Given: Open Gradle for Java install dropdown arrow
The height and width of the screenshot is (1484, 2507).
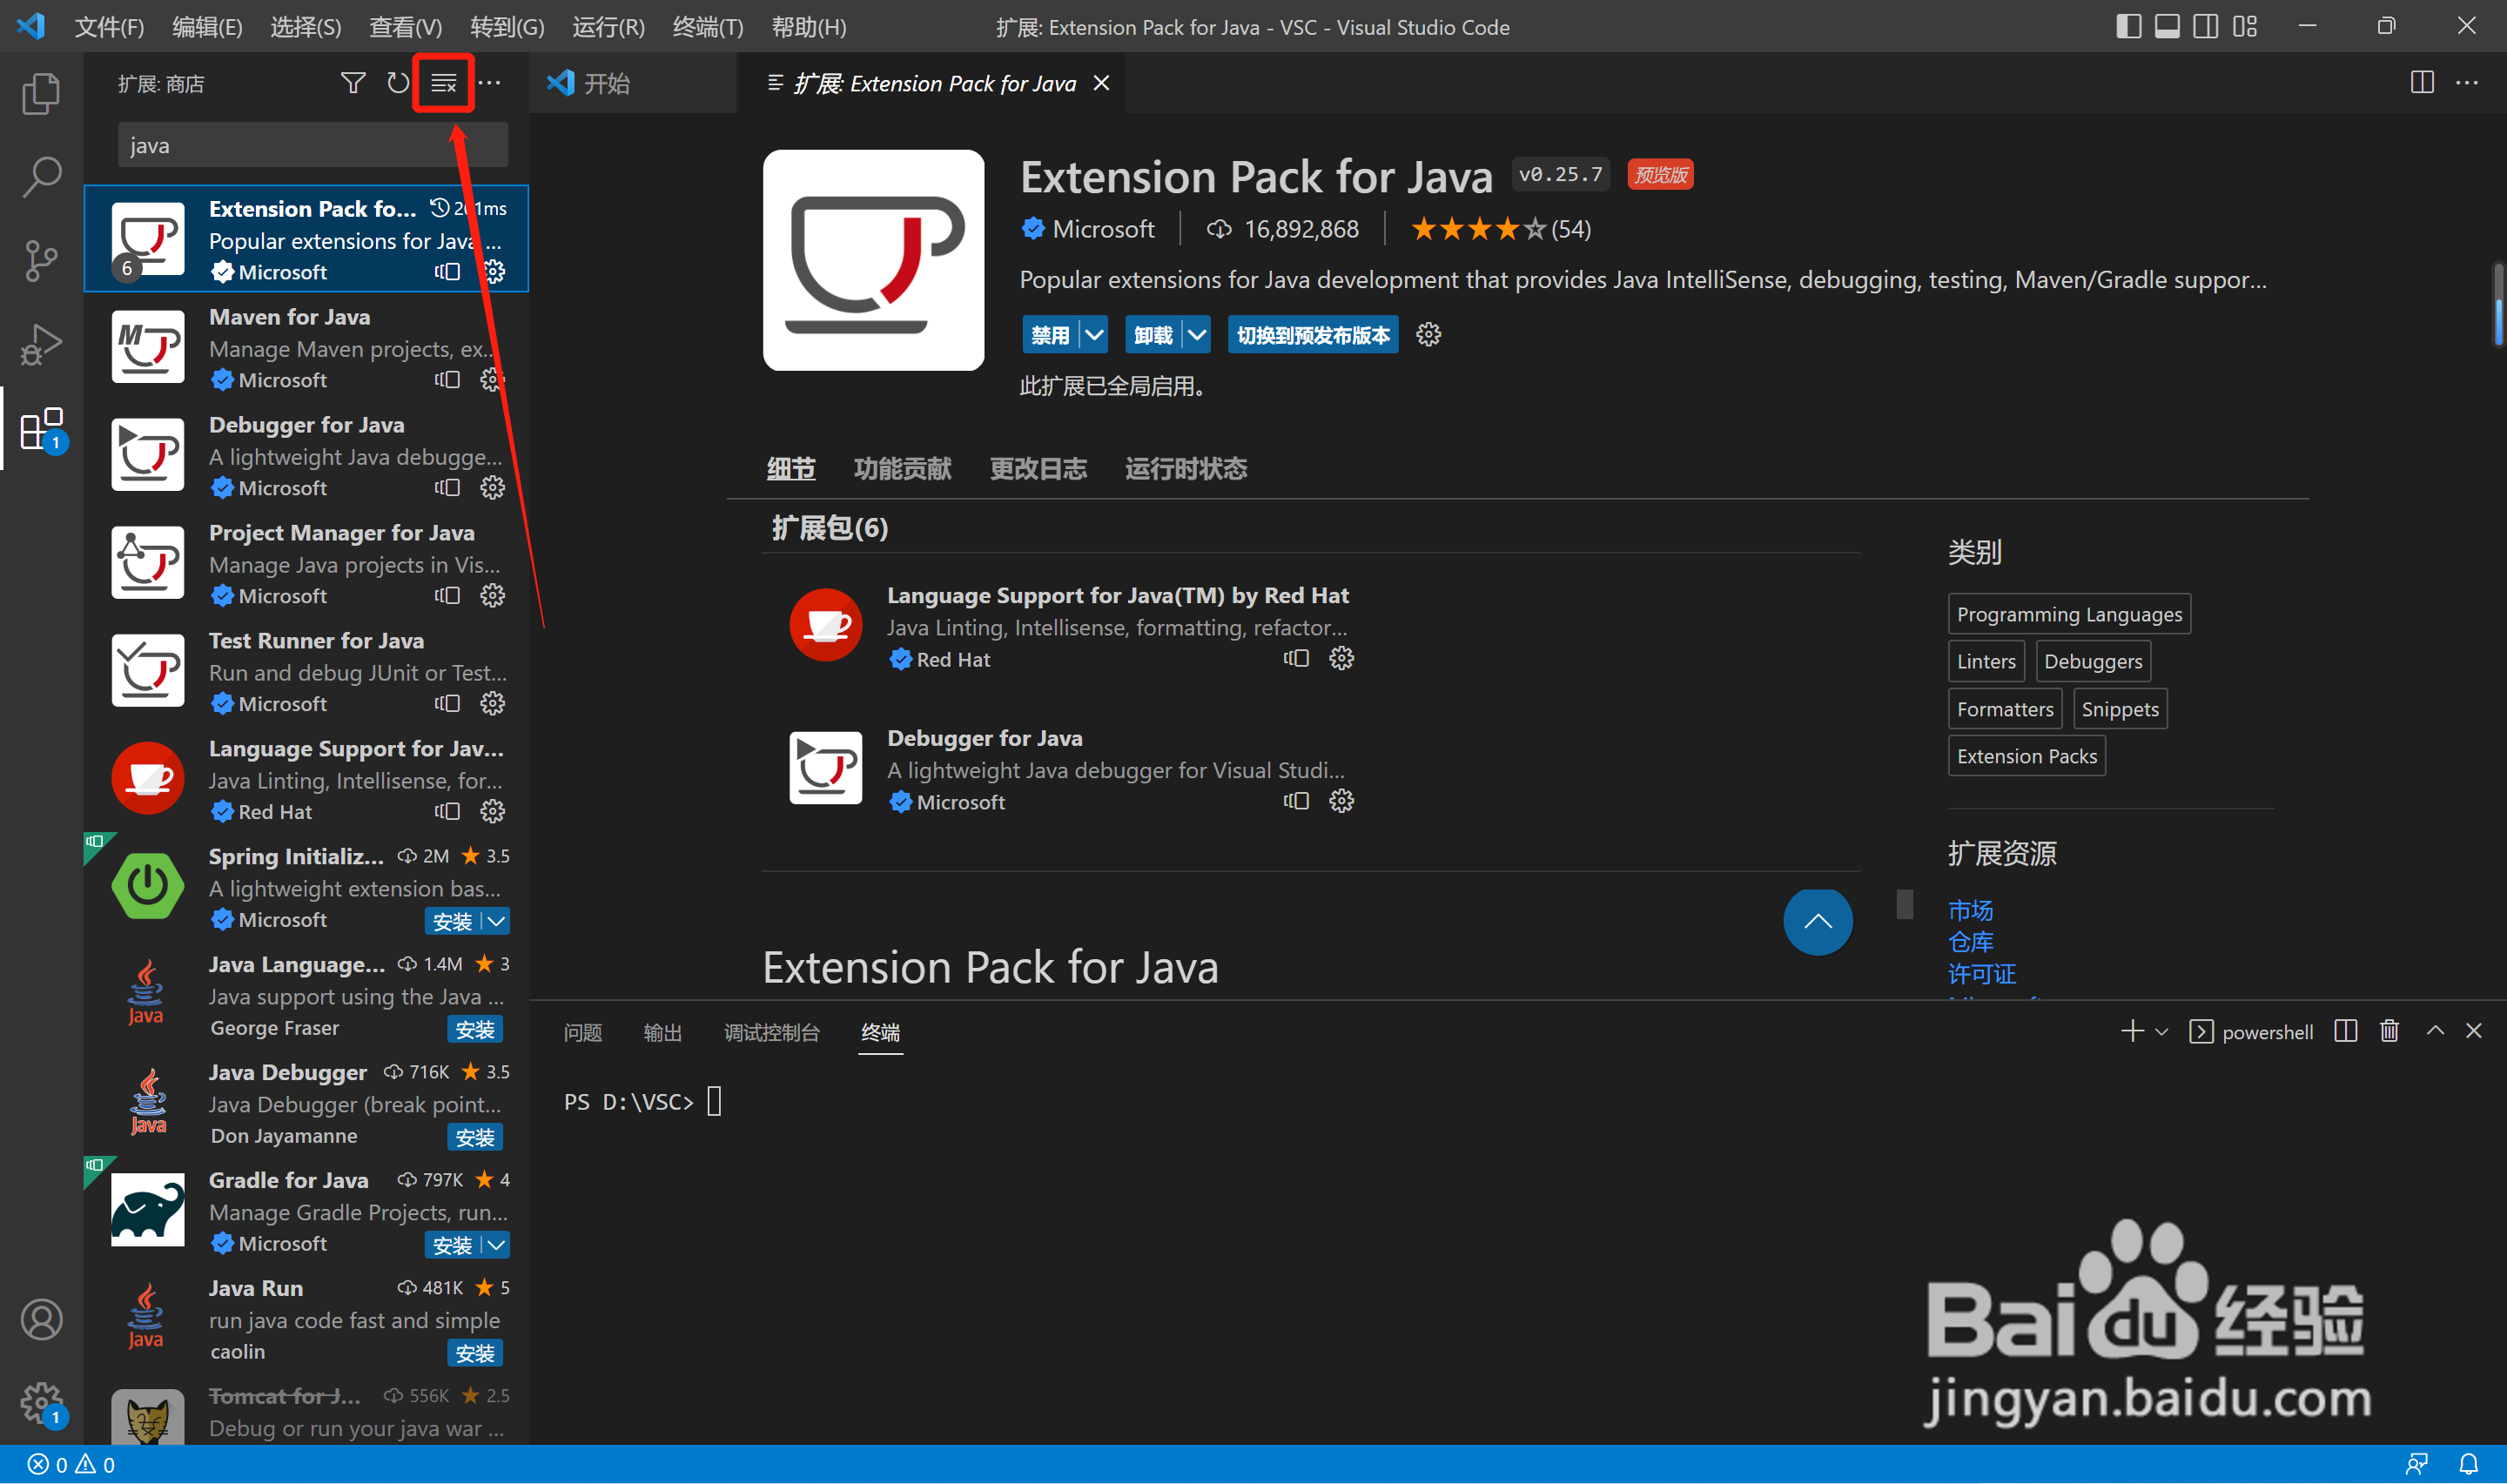Looking at the screenshot, I should point(496,1245).
